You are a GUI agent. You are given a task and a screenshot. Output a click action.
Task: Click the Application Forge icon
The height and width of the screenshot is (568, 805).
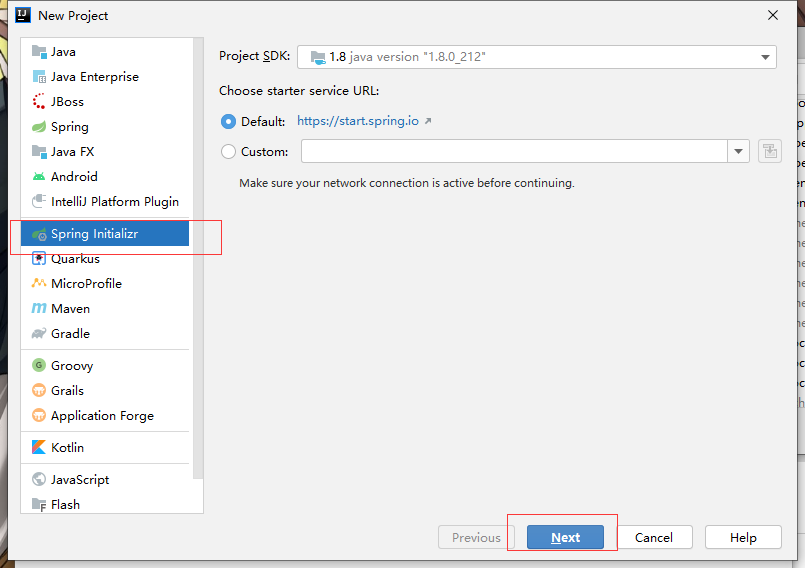[x=39, y=415]
